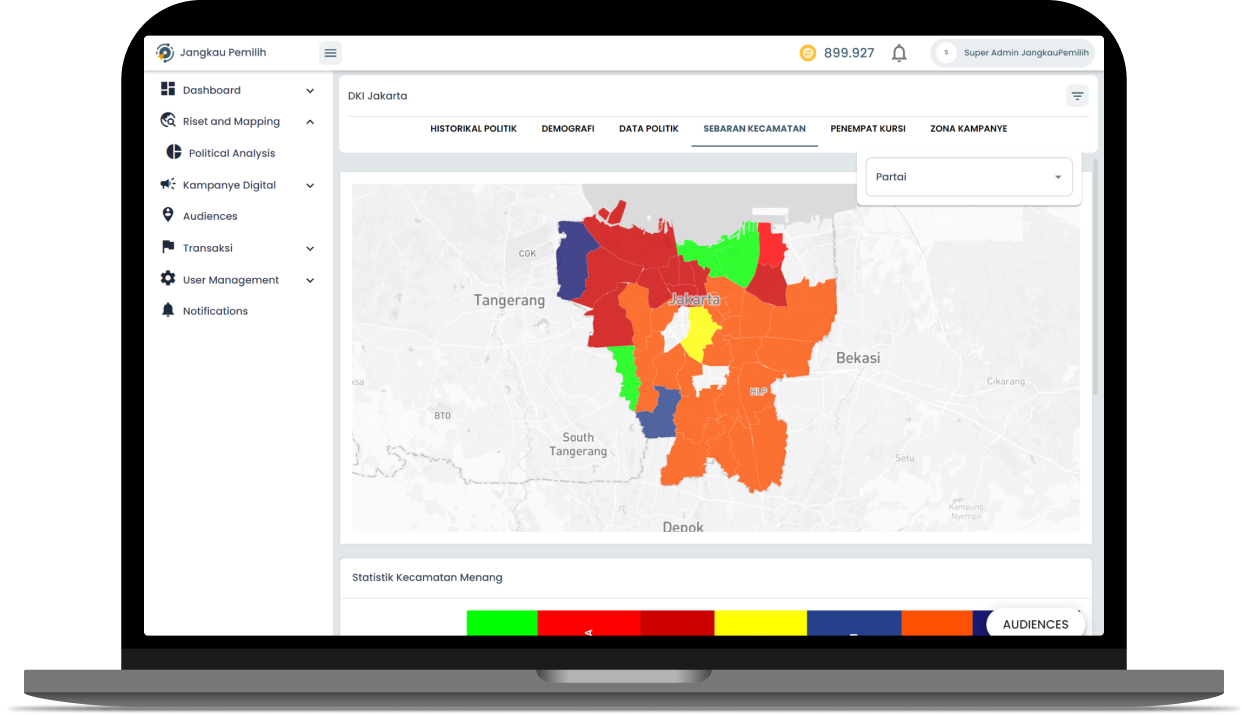1242x715 pixels.
Task: Click the Jangkau Pemilih logo
Action: coord(165,53)
